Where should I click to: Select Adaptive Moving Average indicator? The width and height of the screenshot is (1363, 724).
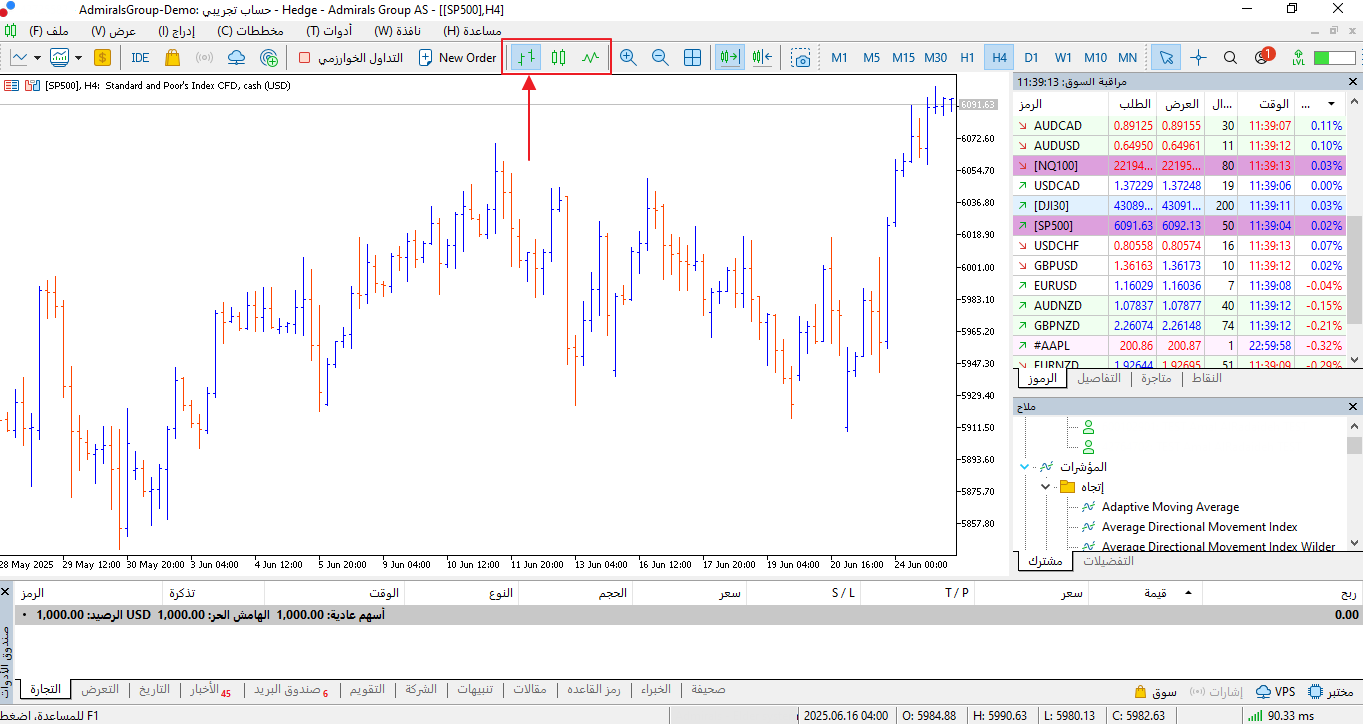coord(1170,507)
